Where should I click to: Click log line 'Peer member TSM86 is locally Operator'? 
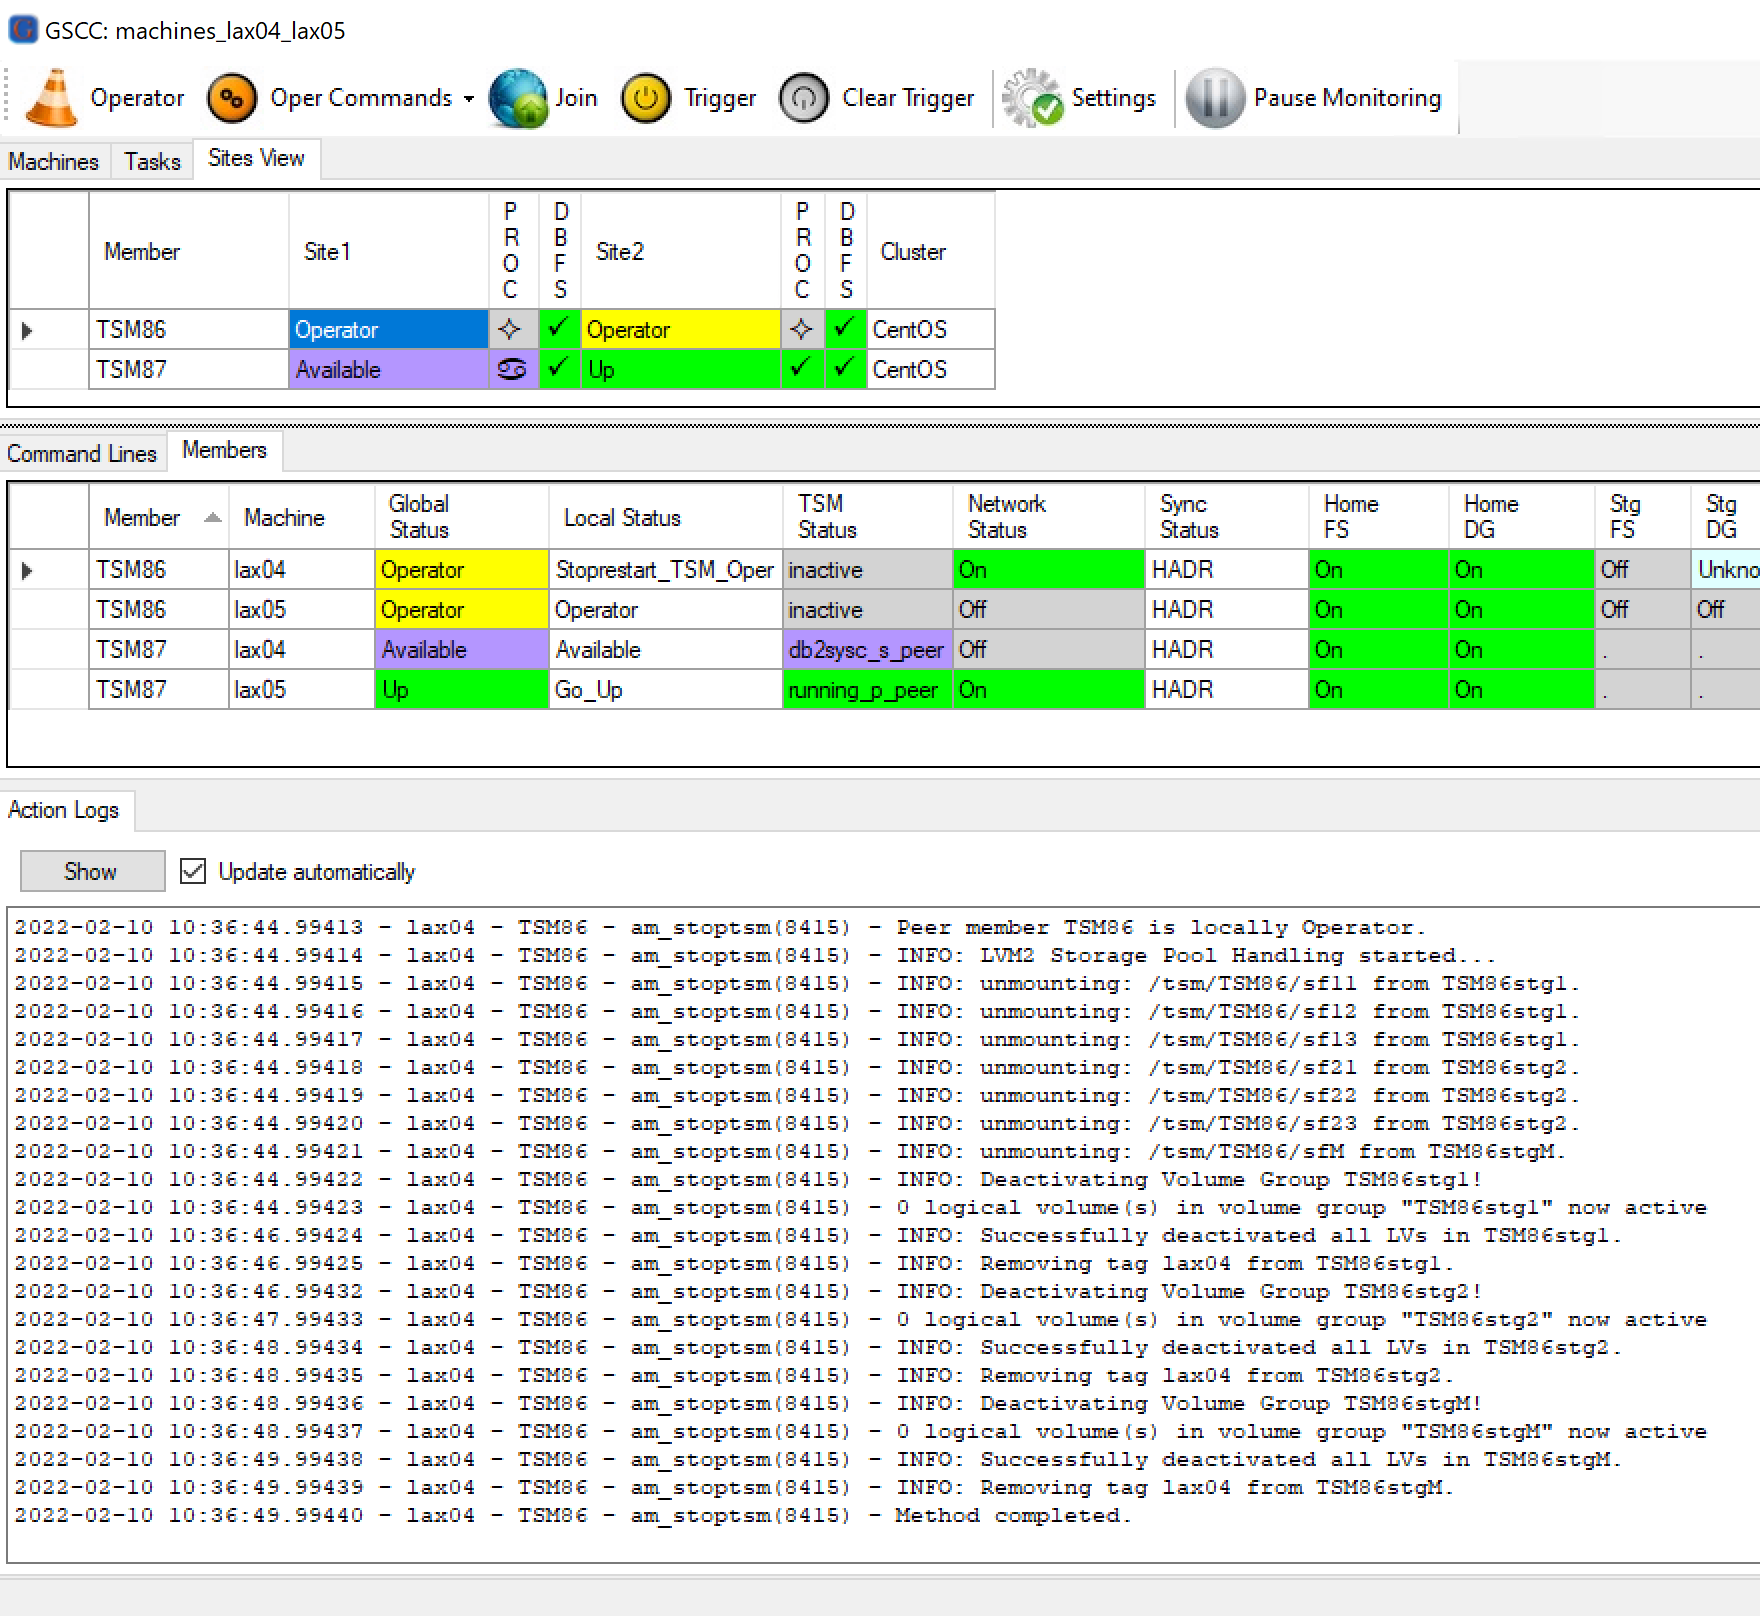point(1160,927)
